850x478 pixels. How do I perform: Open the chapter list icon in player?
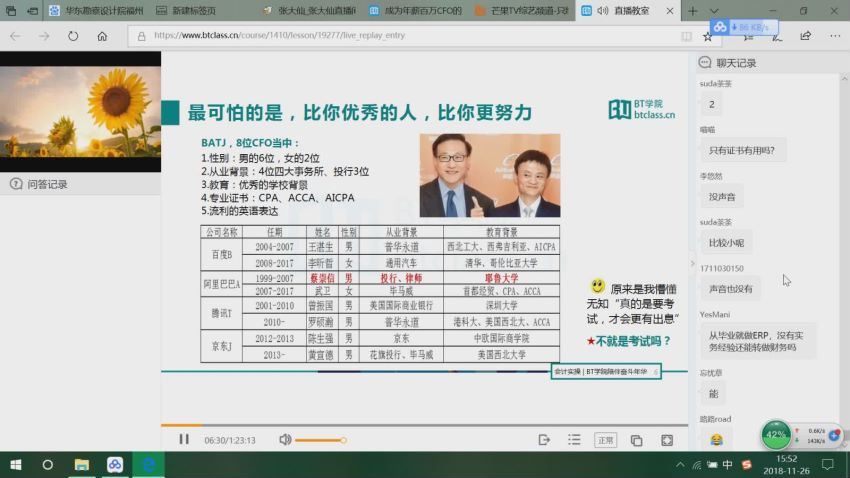(574, 440)
